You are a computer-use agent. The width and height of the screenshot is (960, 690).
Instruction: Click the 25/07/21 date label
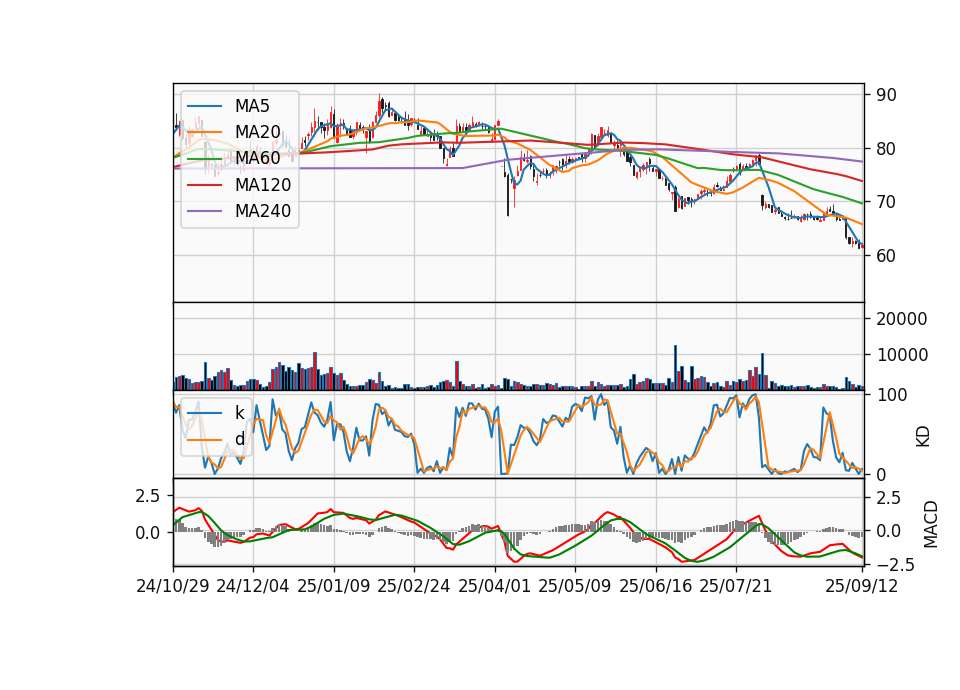(x=736, y=586)
